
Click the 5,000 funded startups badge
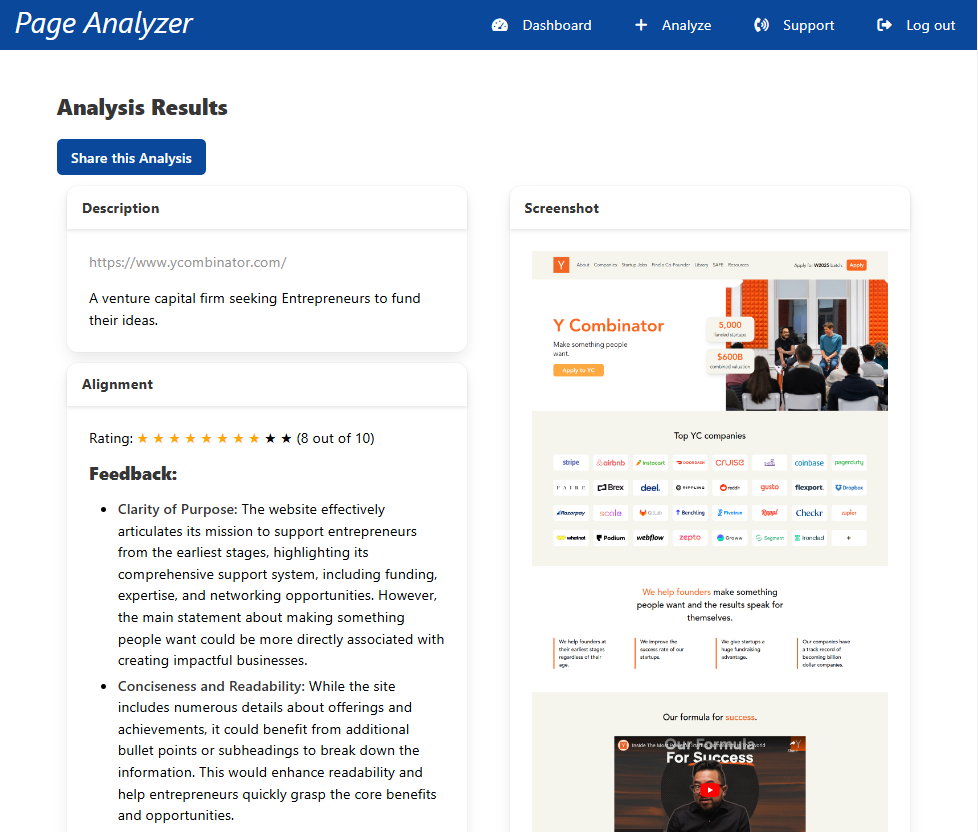coord(730,329)
